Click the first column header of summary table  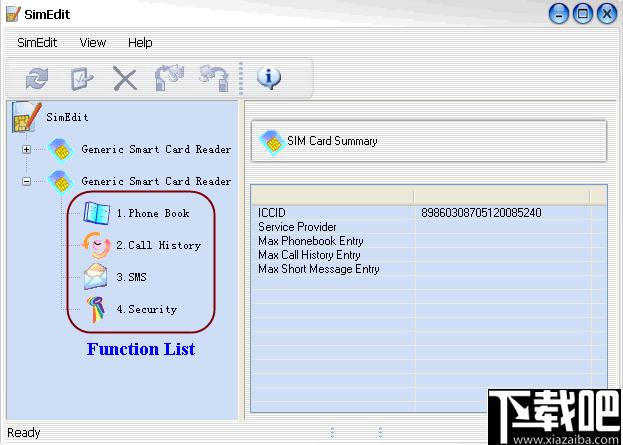click(x=333, y=196)
